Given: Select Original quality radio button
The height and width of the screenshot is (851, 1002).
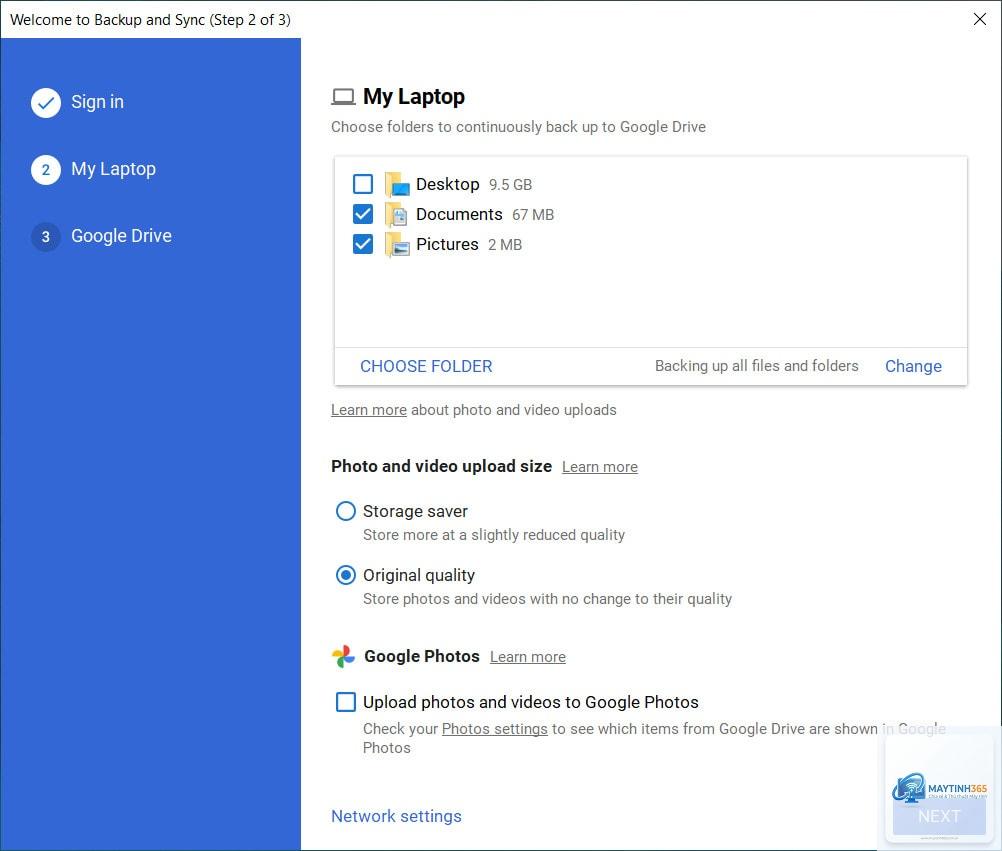Looking at the screenshot, I should (346, 575).
